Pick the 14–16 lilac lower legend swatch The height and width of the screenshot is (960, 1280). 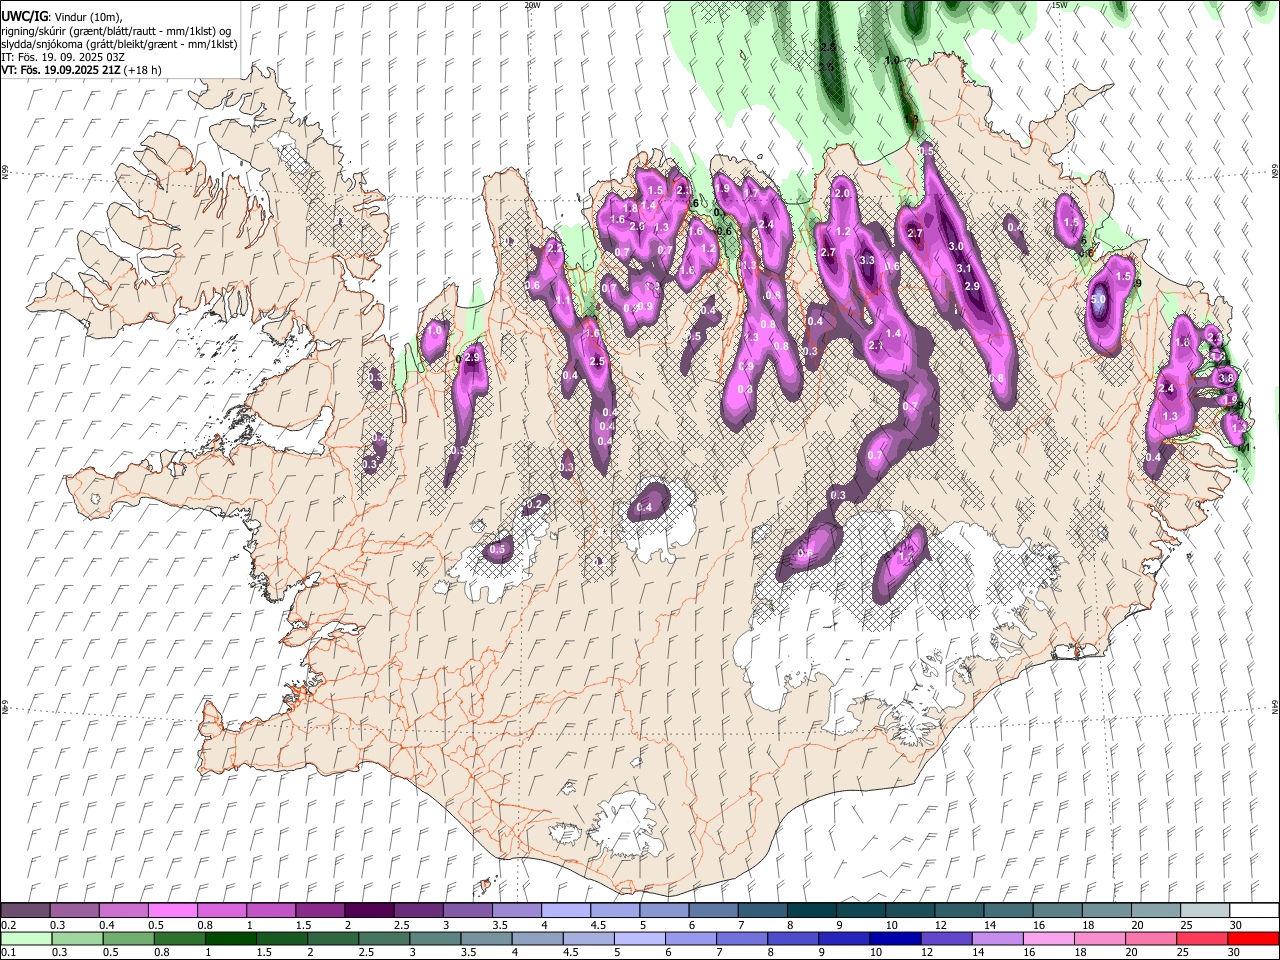click(x=996, y=938)
